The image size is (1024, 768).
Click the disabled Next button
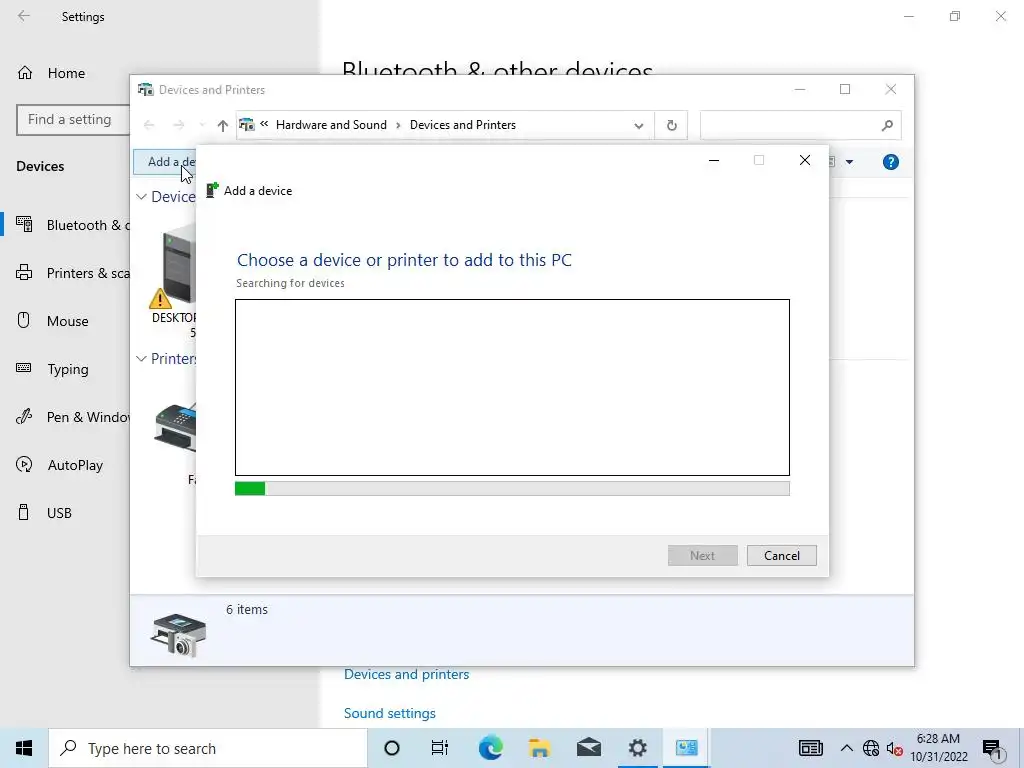(x=703, y=556)
